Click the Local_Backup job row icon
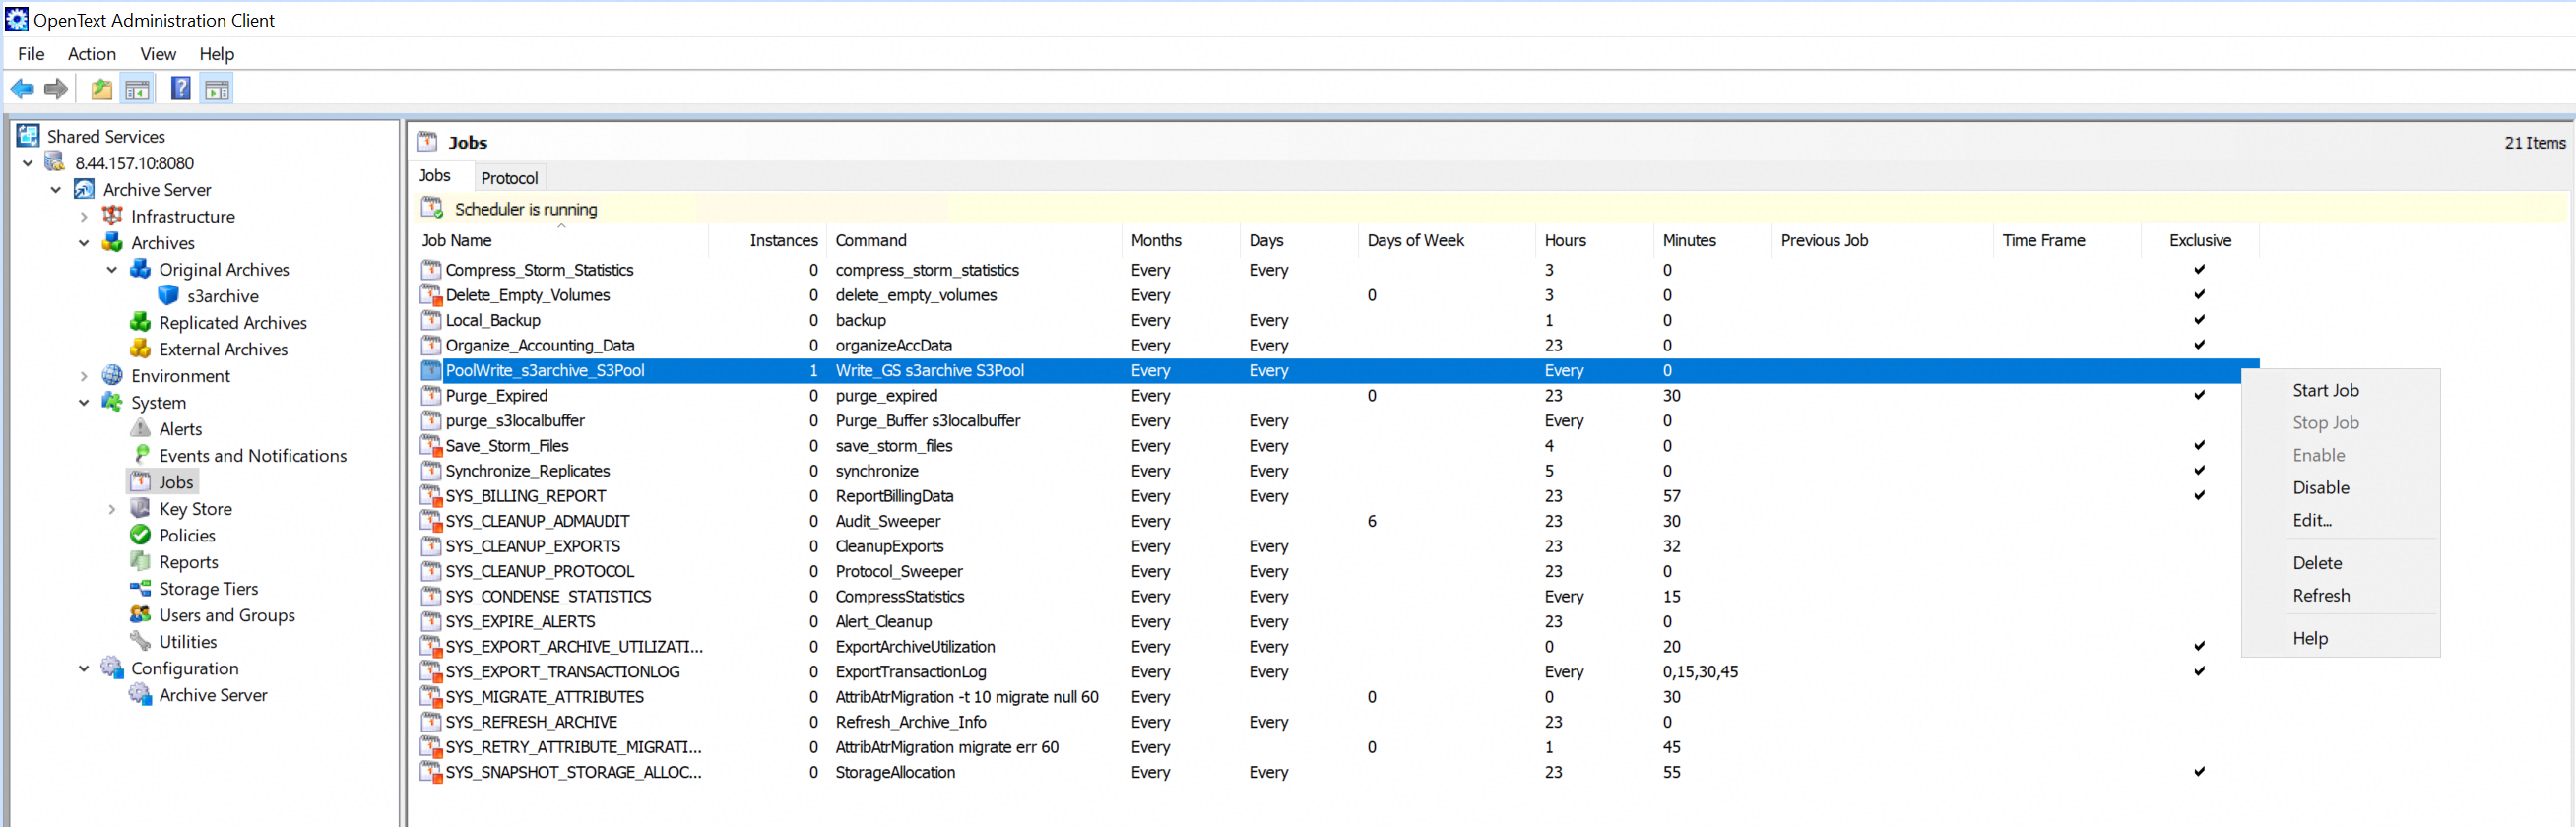The width and height of the screenshot is (2576, 827). [431, 320]
